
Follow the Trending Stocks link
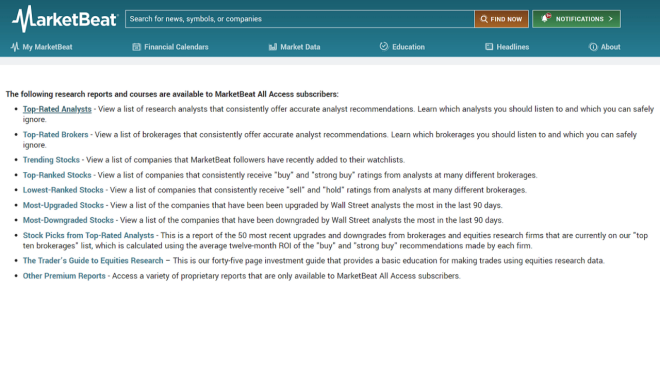click(51, 160)
